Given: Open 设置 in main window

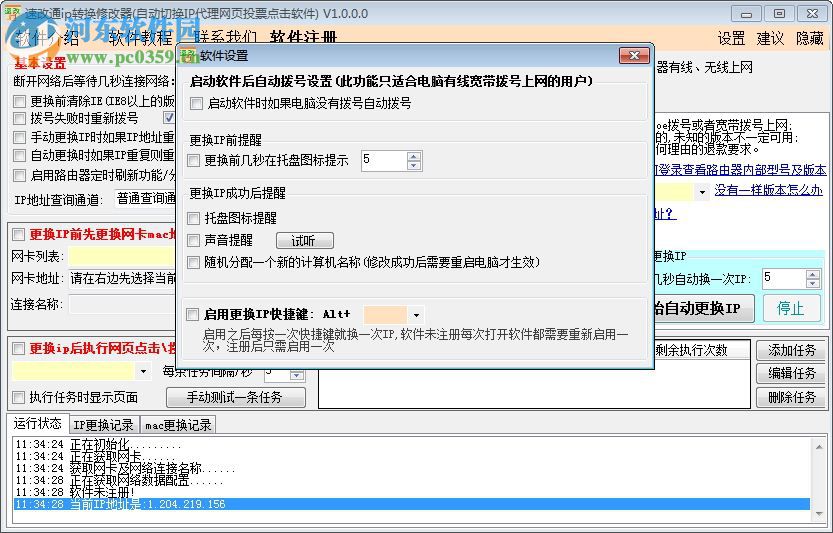Looking at the screenshot, I should tap(731, 38).
